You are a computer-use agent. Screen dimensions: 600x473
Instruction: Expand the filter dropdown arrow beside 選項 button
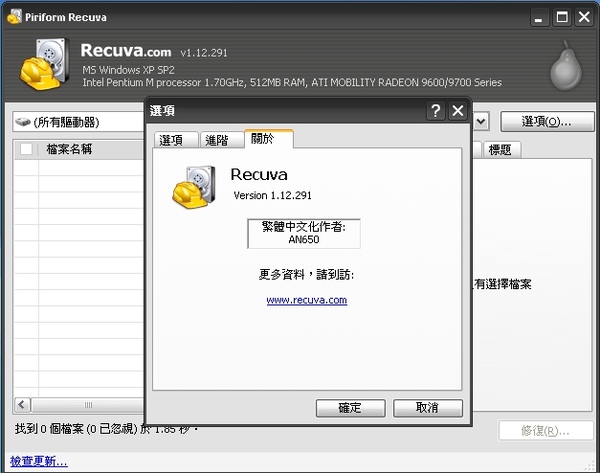pos(481,122)
